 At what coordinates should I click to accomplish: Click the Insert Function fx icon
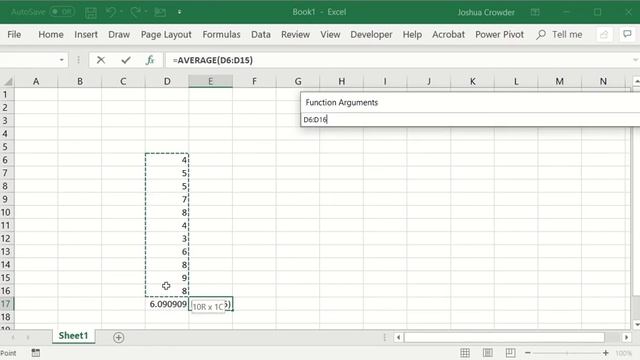[150, 60]
